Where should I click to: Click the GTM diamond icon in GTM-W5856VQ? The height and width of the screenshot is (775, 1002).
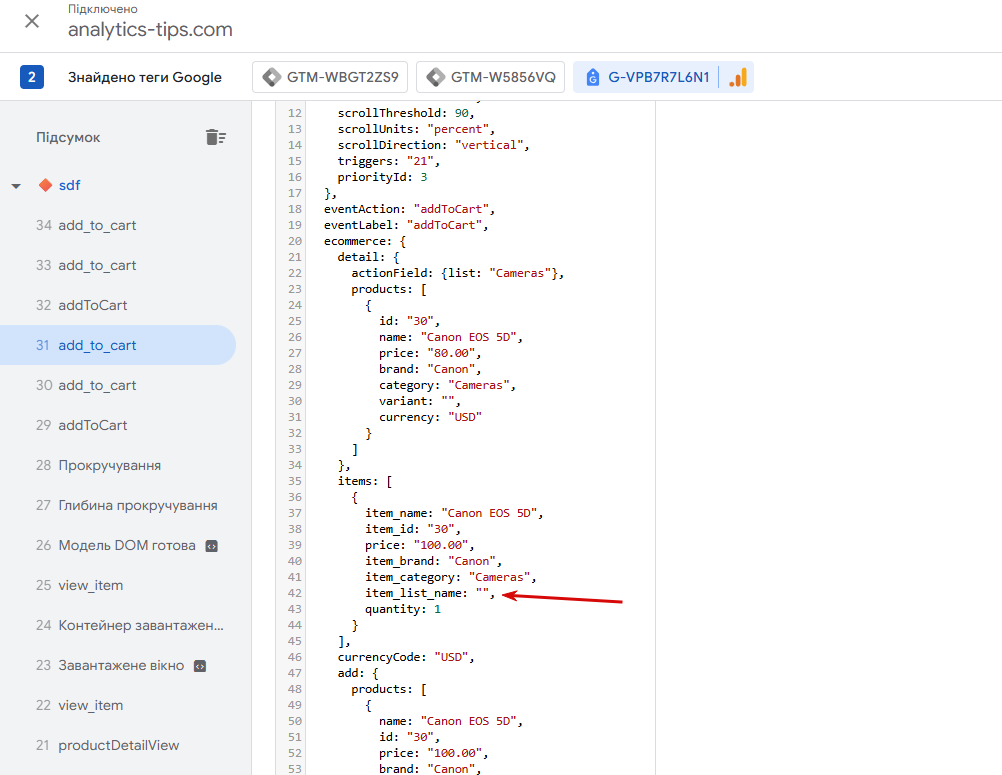(x=436, y=77)
